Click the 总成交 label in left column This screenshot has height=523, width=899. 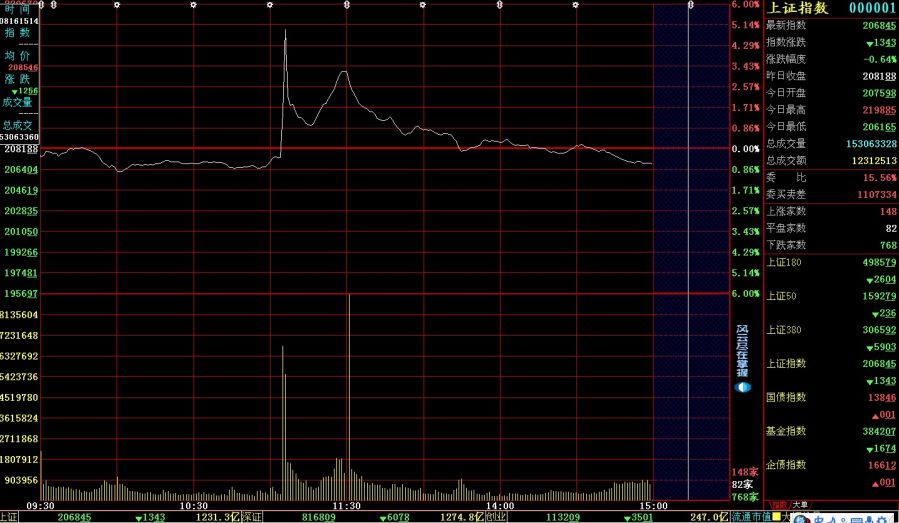pos(17,125)
